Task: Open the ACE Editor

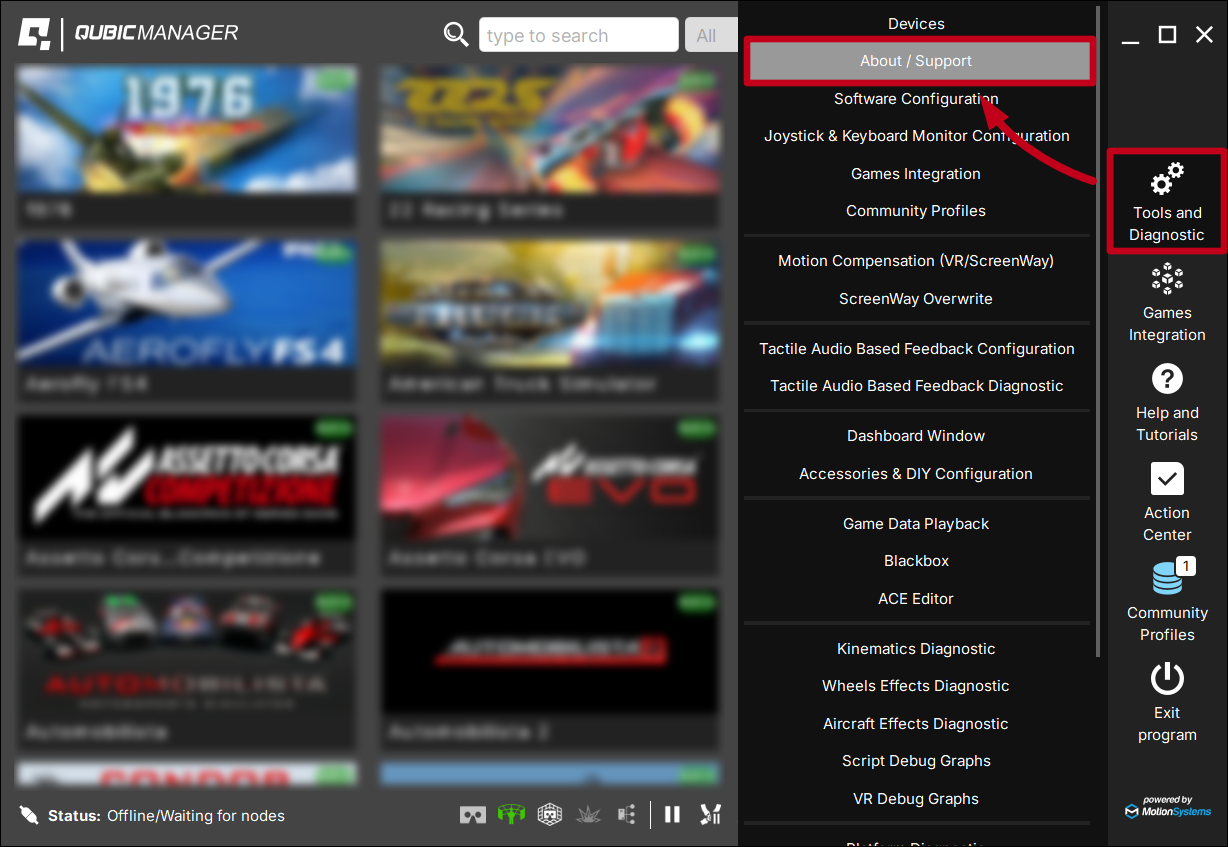Action: click(915, 598)
